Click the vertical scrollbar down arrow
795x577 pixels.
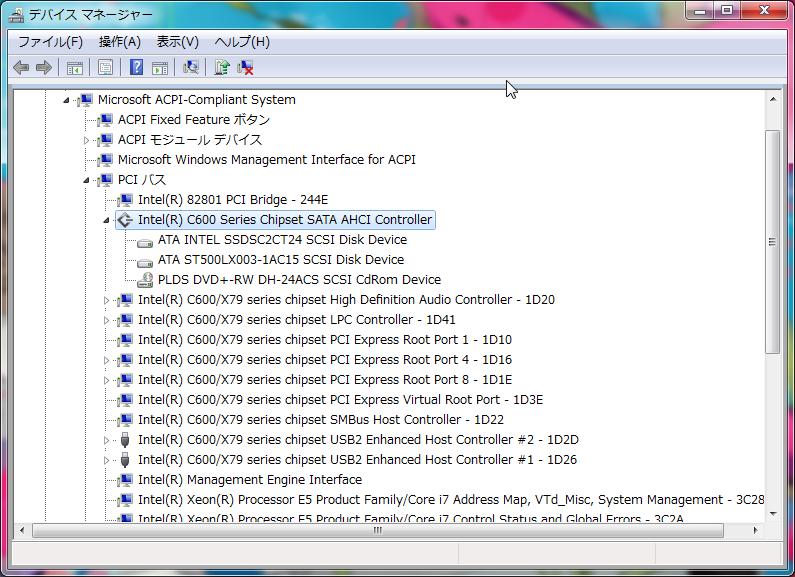click(x=773, y=514)
